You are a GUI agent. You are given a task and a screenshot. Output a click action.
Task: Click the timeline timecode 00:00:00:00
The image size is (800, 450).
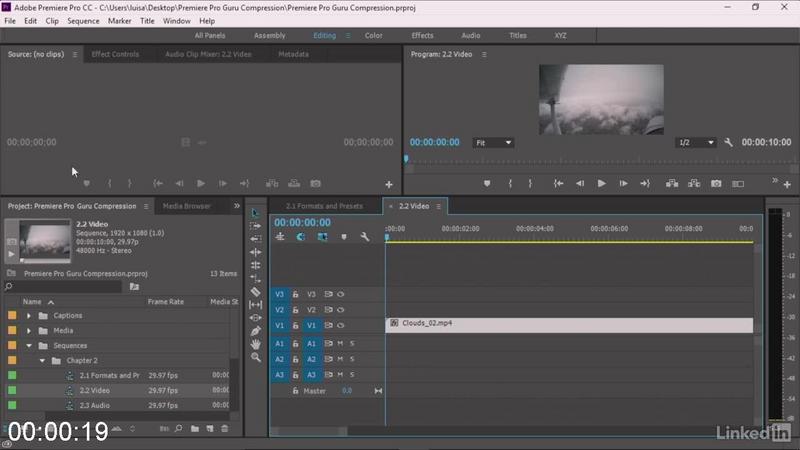(302, 222)
